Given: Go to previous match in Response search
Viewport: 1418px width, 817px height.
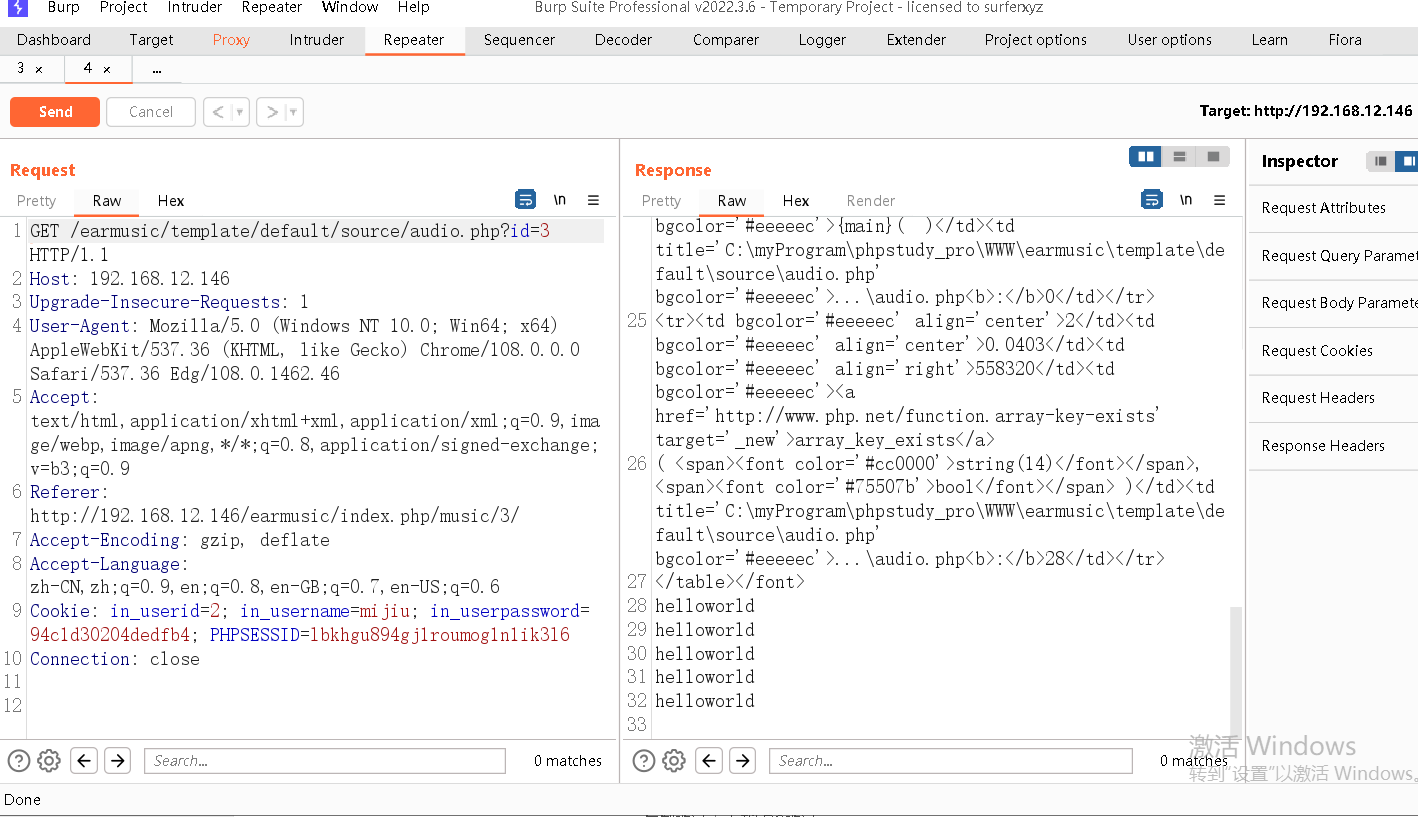Looking at the screenshot, I should [x=709, y=761].
